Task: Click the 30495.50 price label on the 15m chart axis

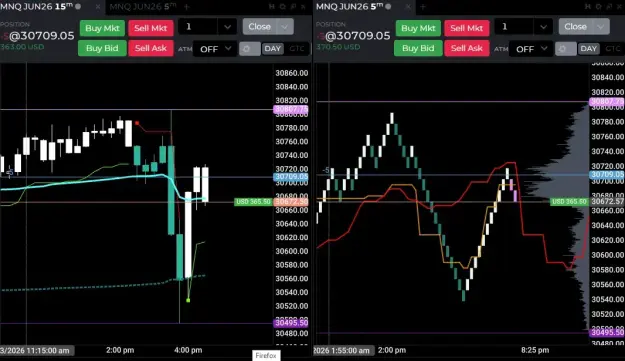Action: click(291, 323)
